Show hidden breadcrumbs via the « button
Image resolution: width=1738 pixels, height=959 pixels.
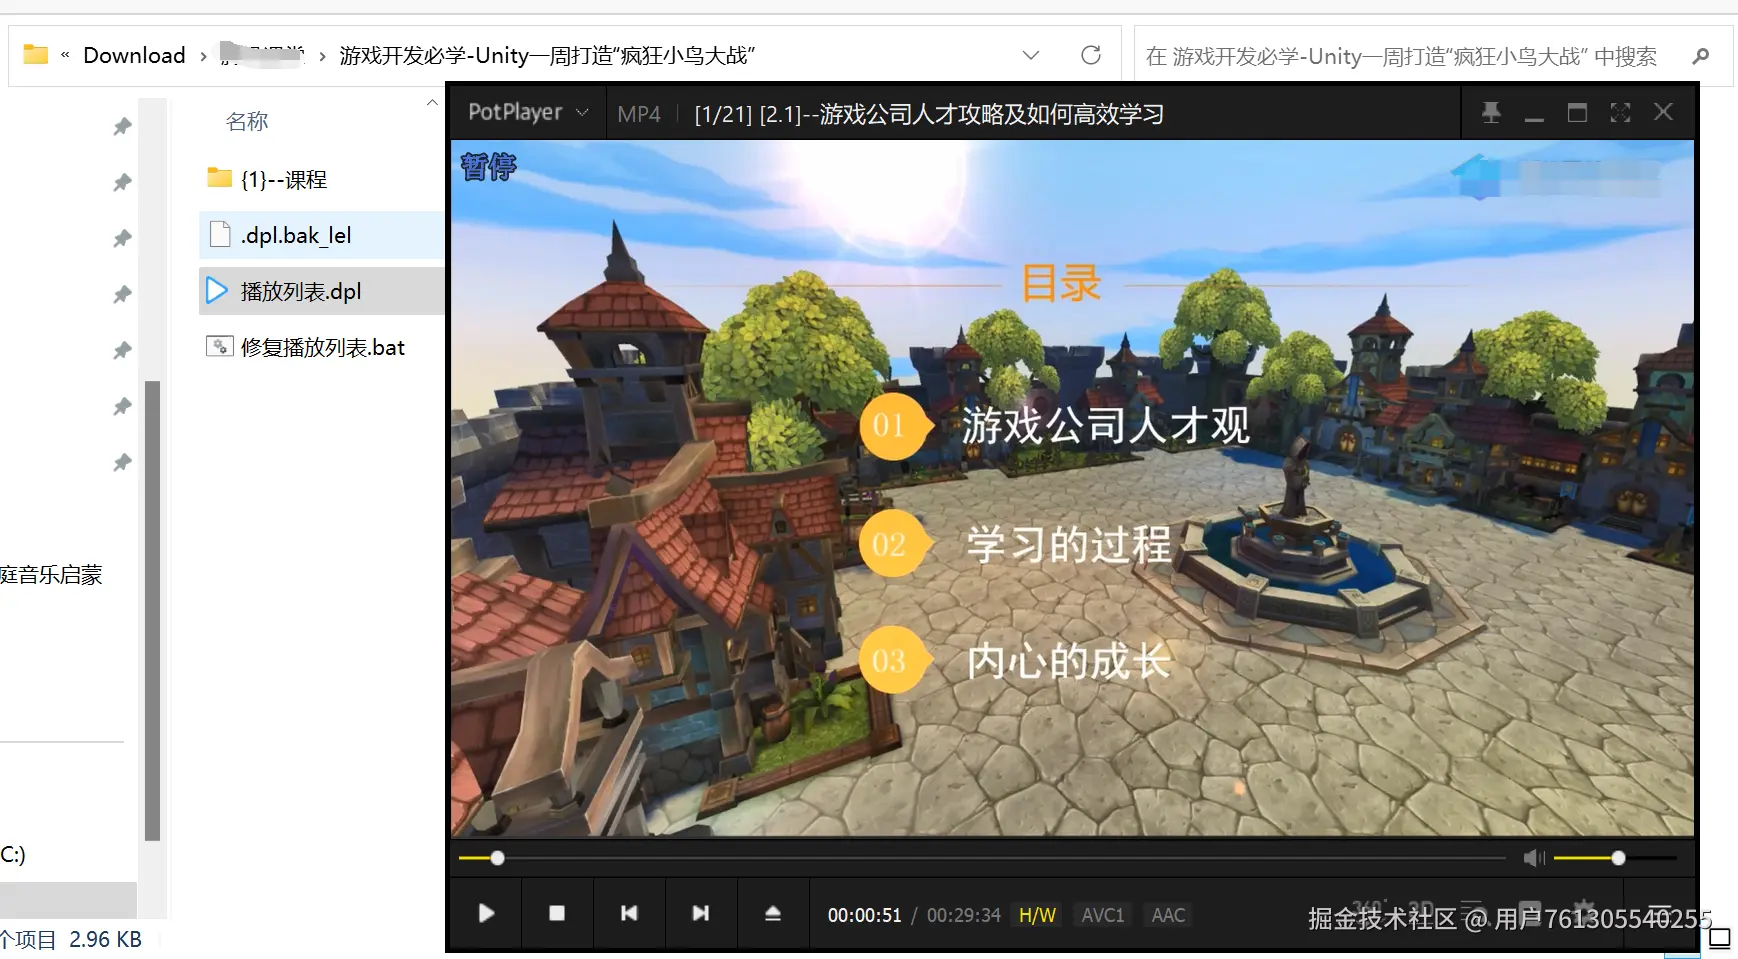pyautogui.click(x=65, y=55)
